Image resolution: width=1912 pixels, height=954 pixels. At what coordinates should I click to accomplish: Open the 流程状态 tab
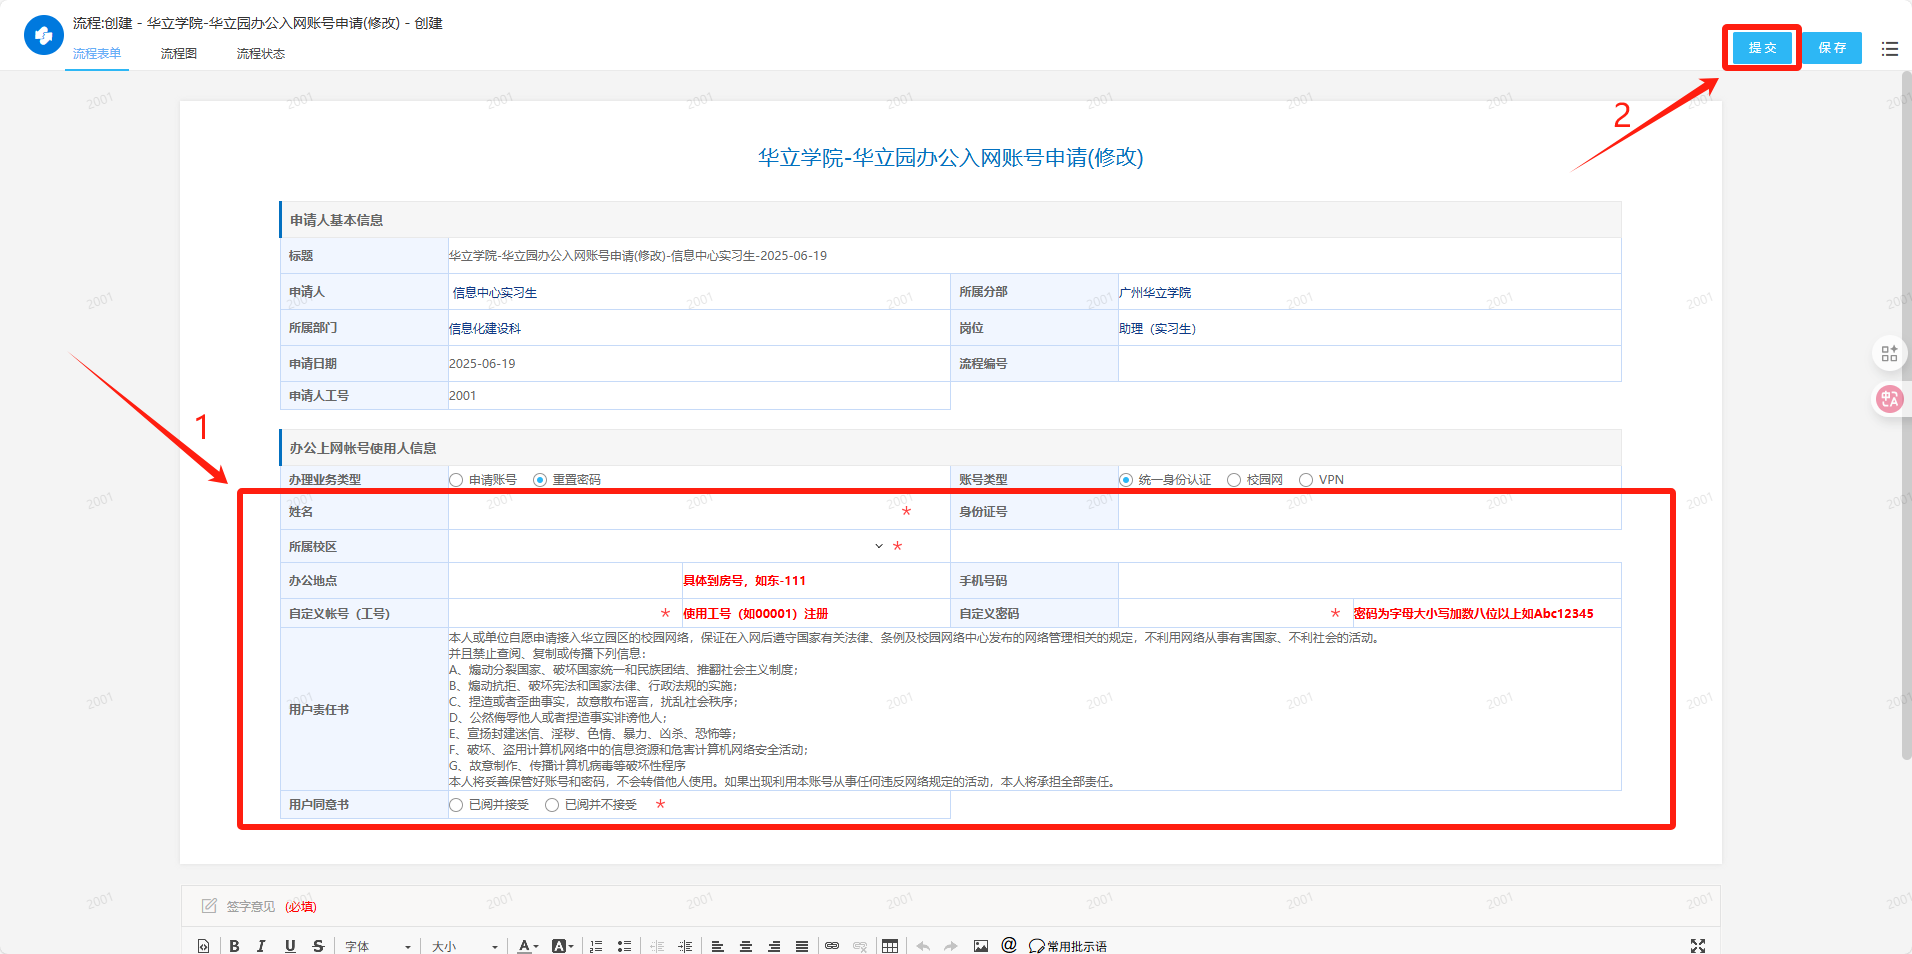pyautogui.click(x=261, y=54)
